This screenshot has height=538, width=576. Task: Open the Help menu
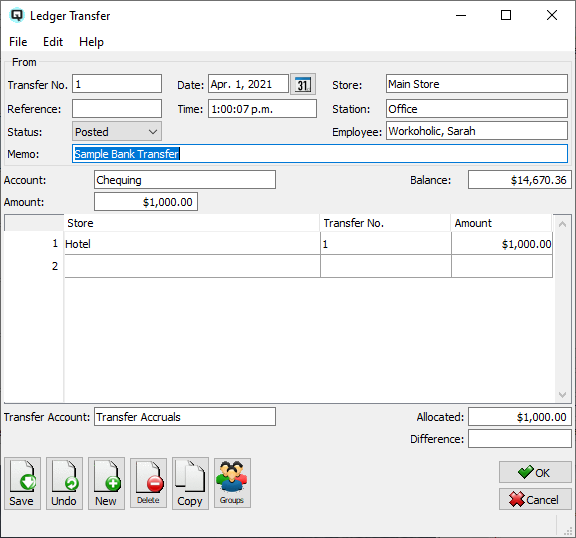[91, 42]
